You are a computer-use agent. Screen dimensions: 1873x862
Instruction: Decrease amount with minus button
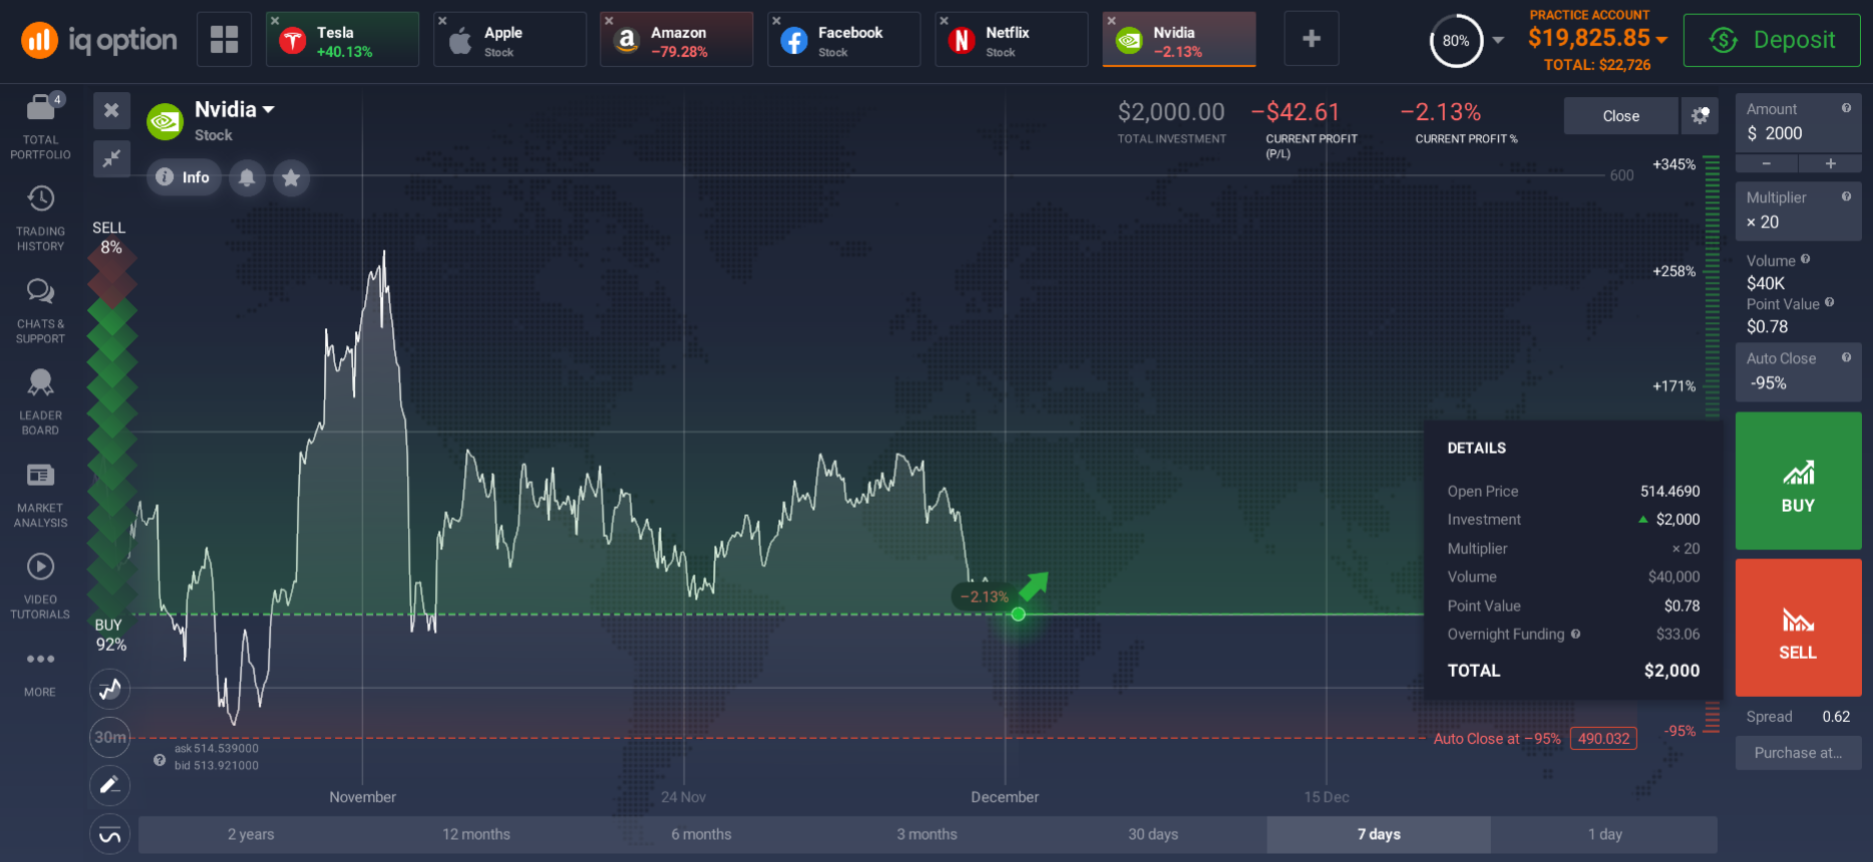tap(1767, 164)
